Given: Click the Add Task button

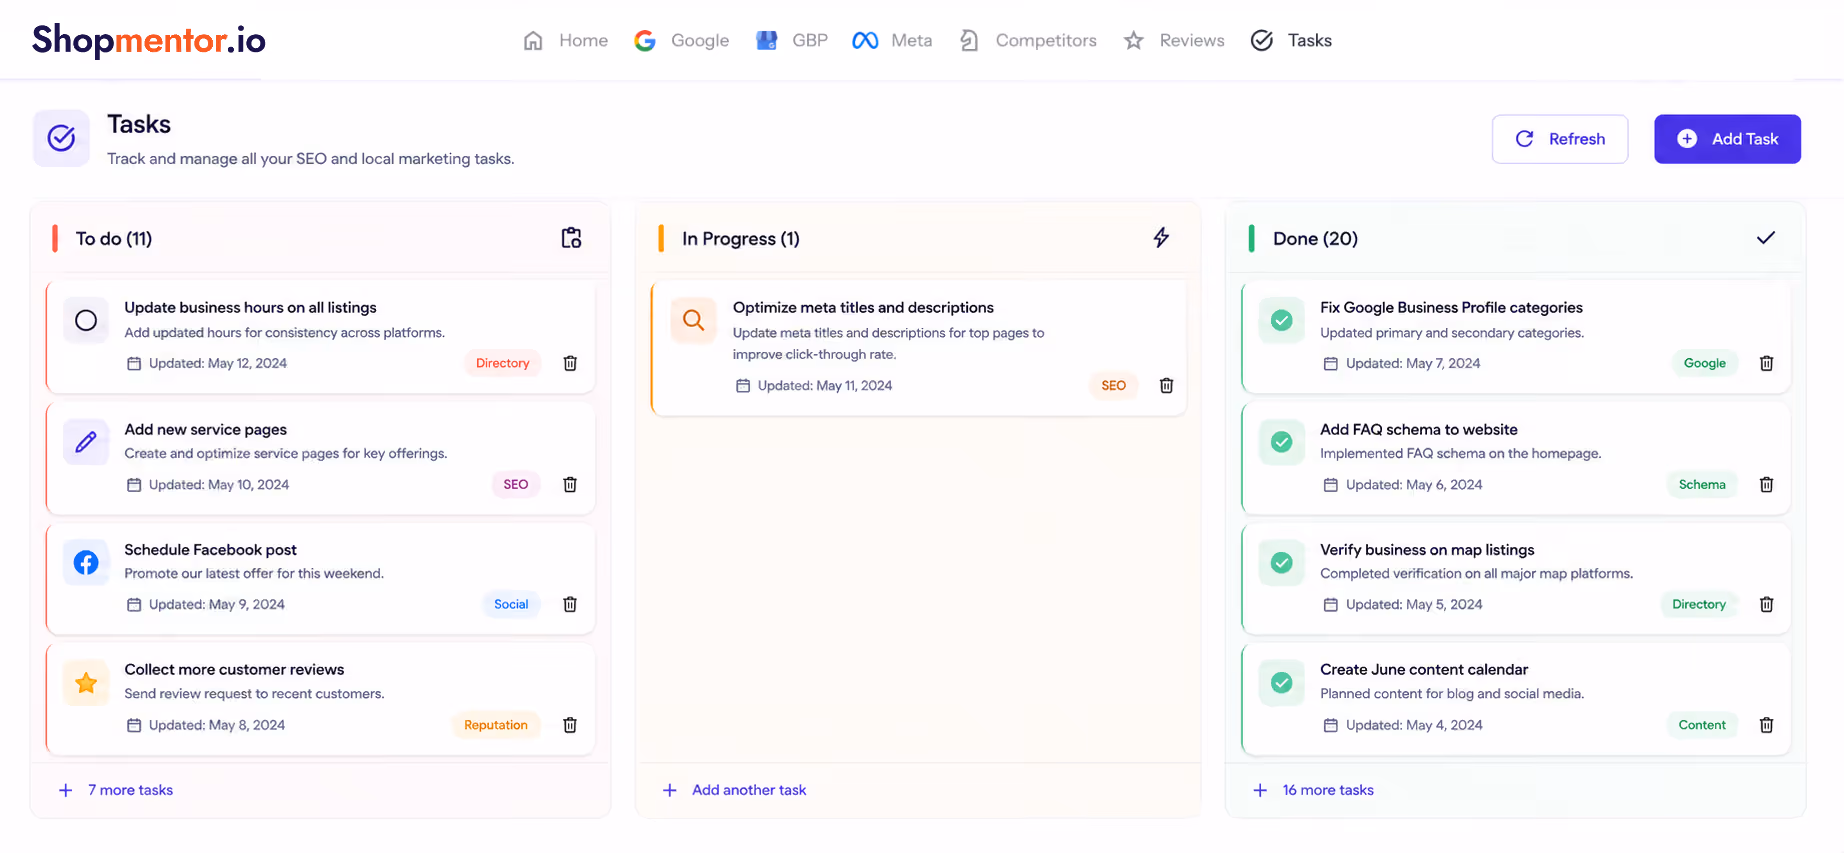Looking at the screenshot, I should [1727, 139].
